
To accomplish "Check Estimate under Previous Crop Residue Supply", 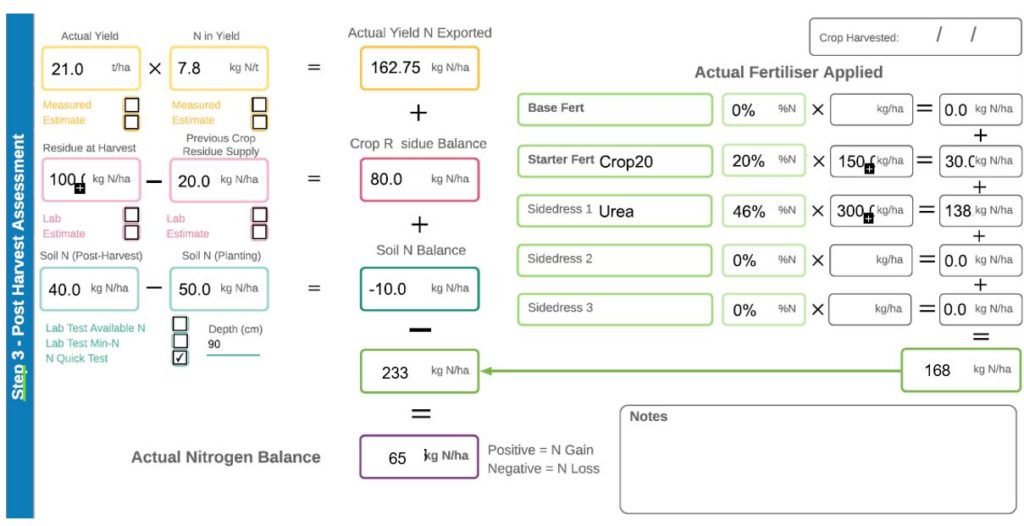I will coord(259,232).
